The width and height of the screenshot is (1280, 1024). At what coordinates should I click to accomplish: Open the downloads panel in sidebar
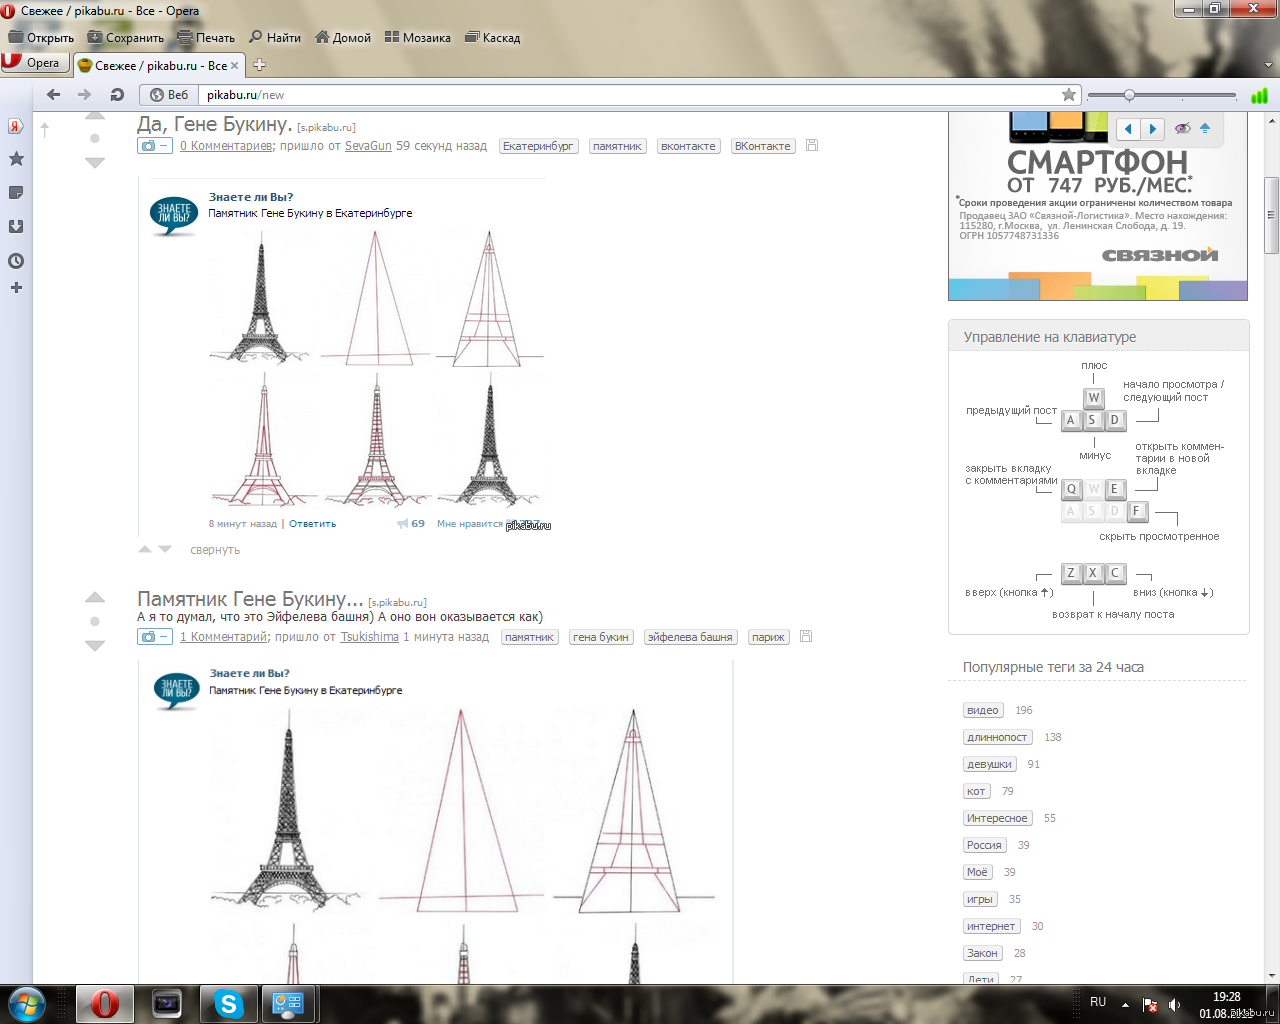click(16, 227)
